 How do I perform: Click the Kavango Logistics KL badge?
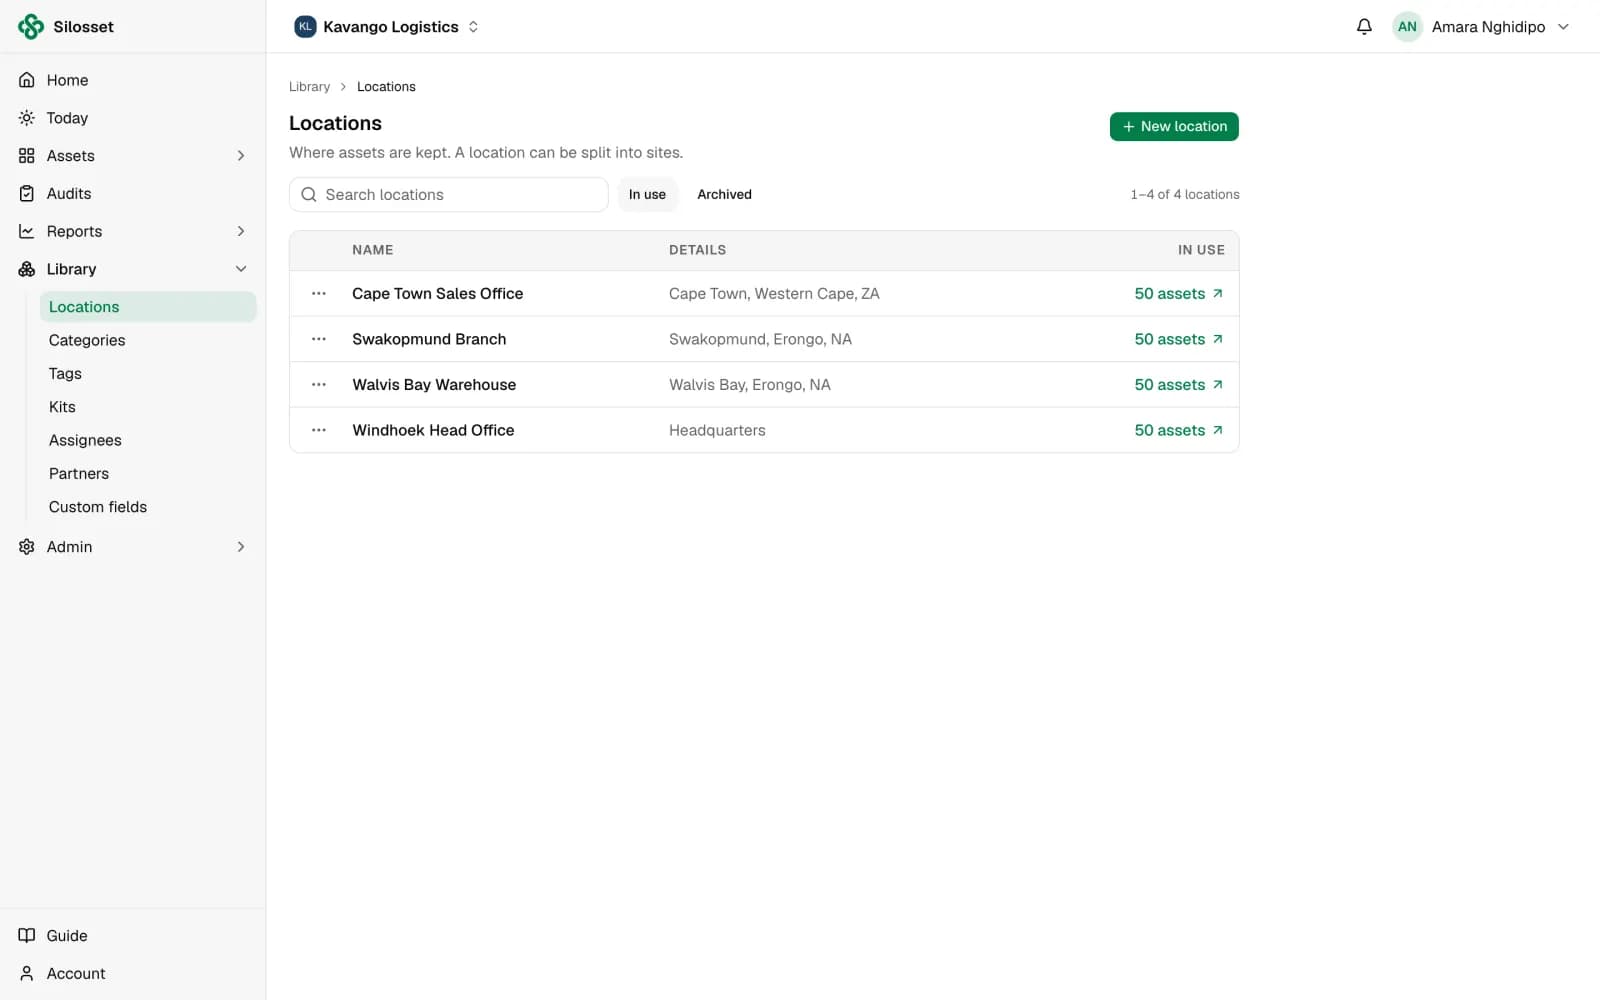pos(305,27)
